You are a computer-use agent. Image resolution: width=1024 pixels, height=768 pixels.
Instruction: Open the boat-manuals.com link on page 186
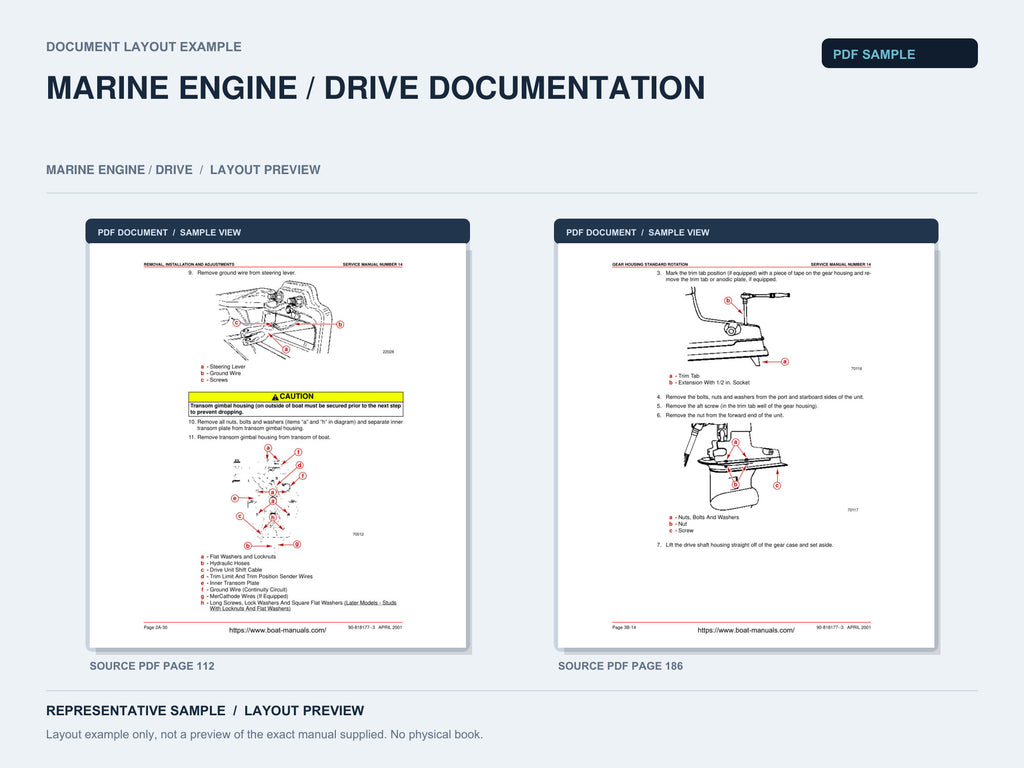tap(746, 630)
